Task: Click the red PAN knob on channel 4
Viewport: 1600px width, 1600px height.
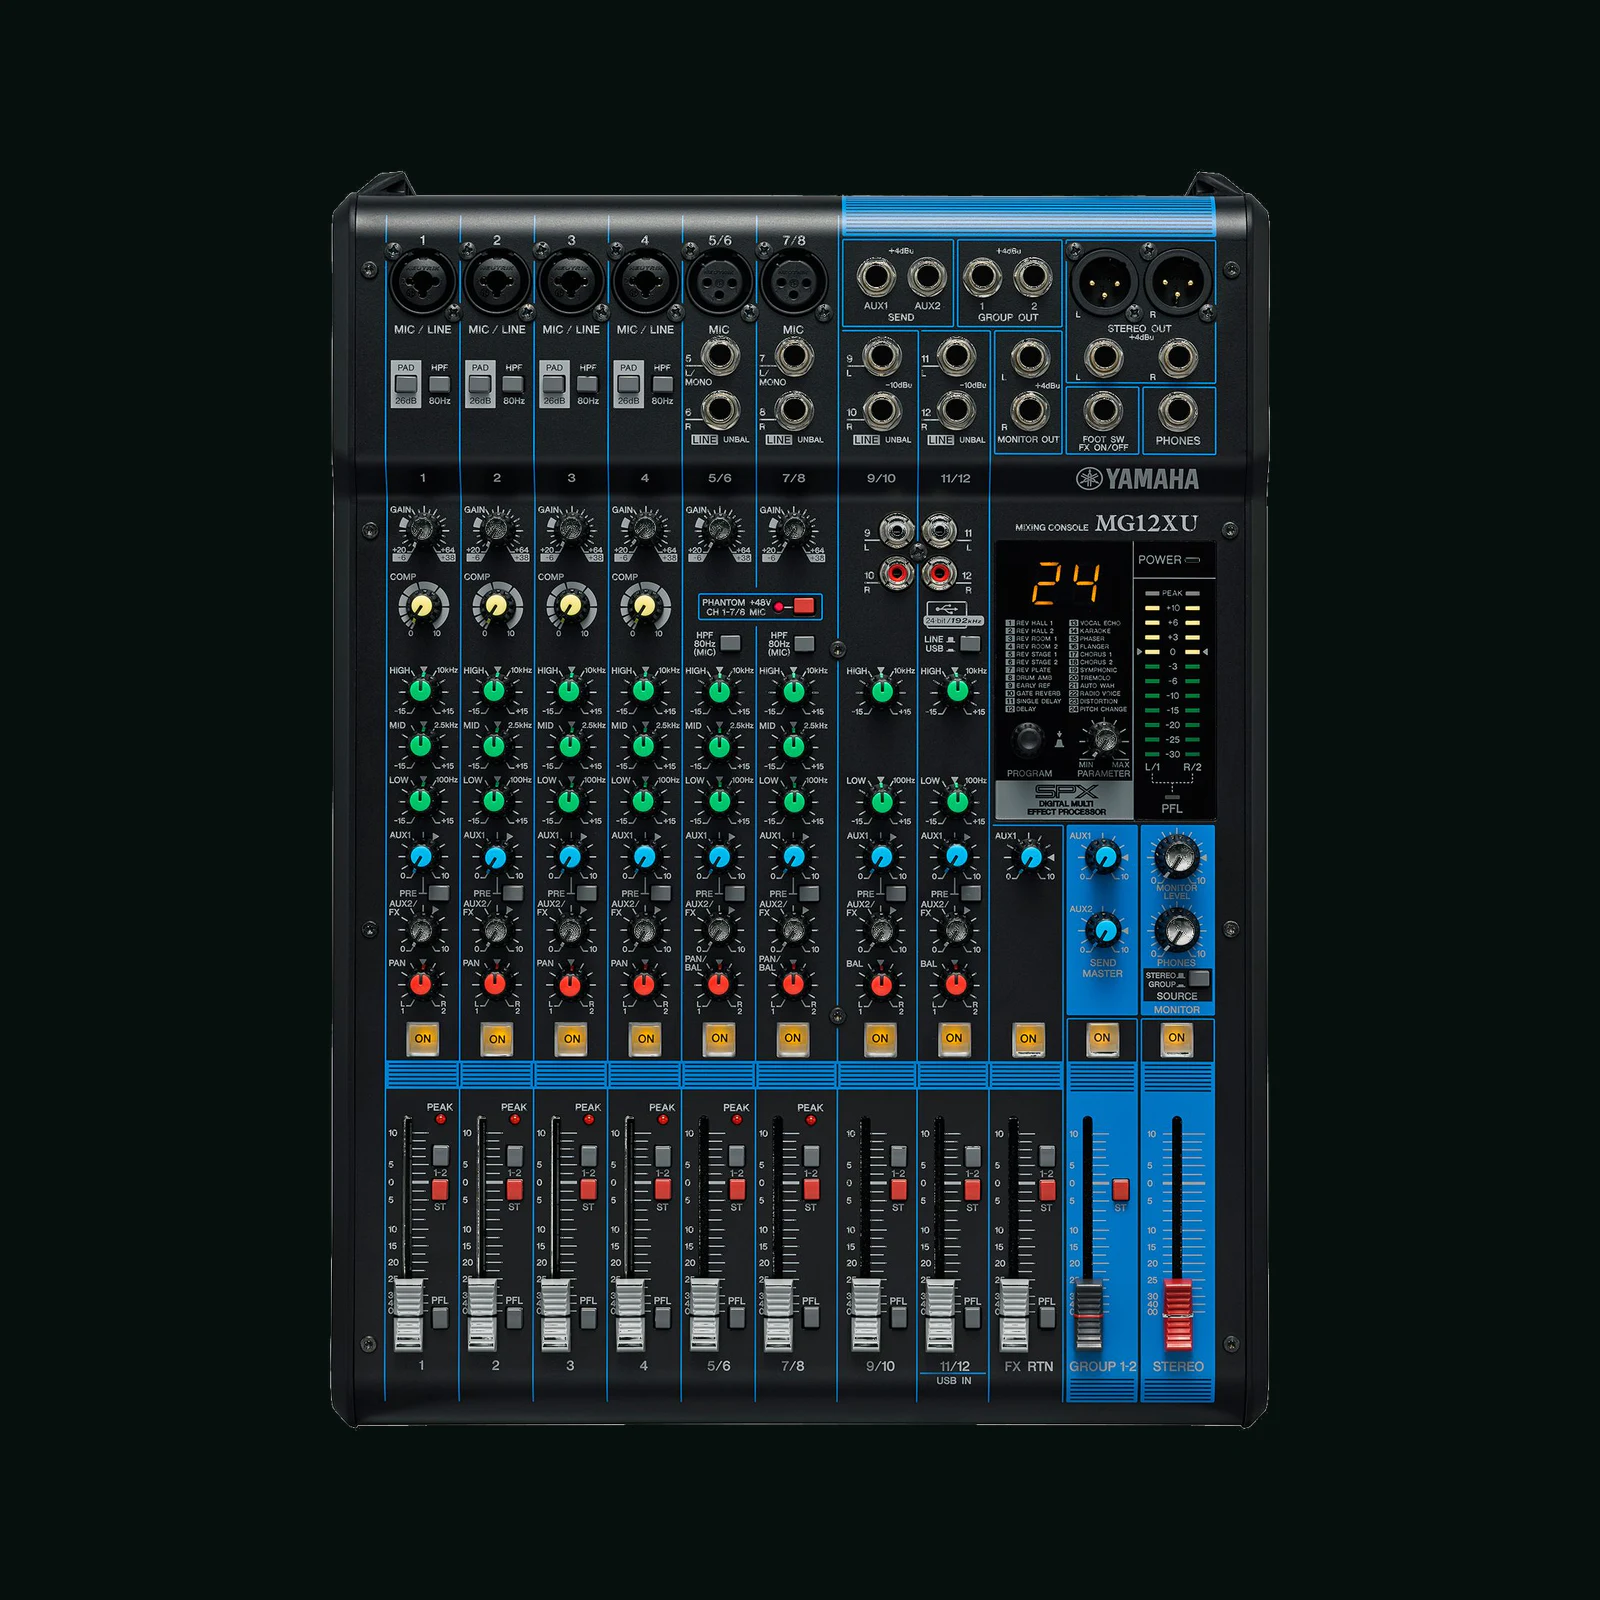Action: coord(644,984)
